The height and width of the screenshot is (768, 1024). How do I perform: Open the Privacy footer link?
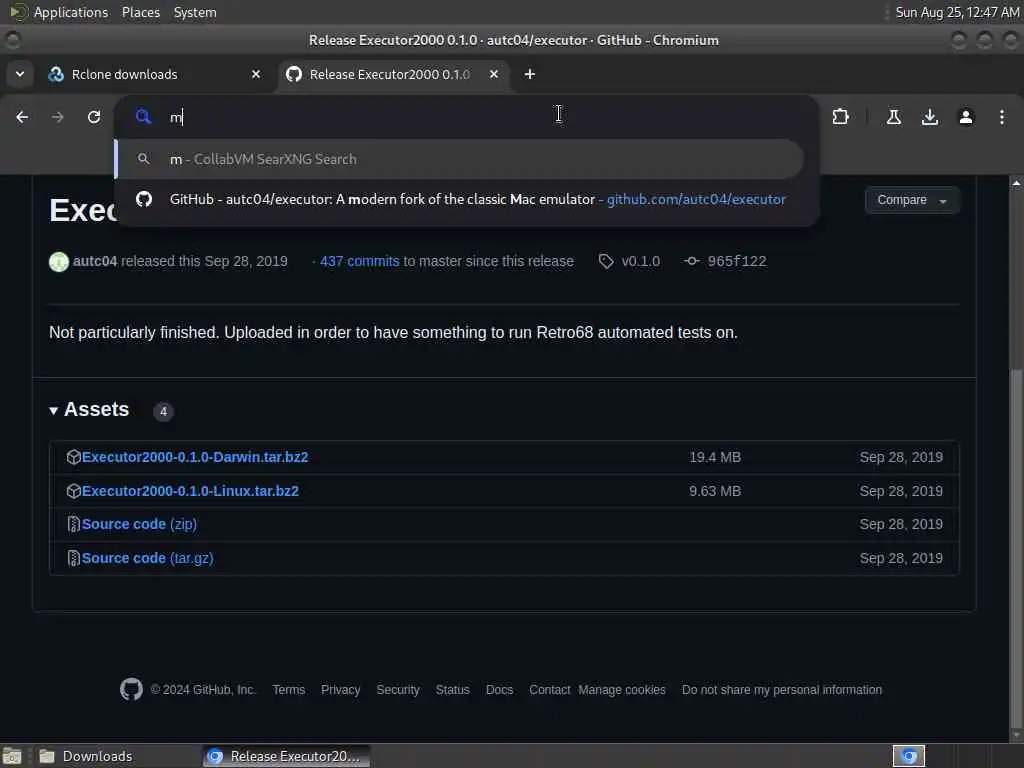pos(340,690)
